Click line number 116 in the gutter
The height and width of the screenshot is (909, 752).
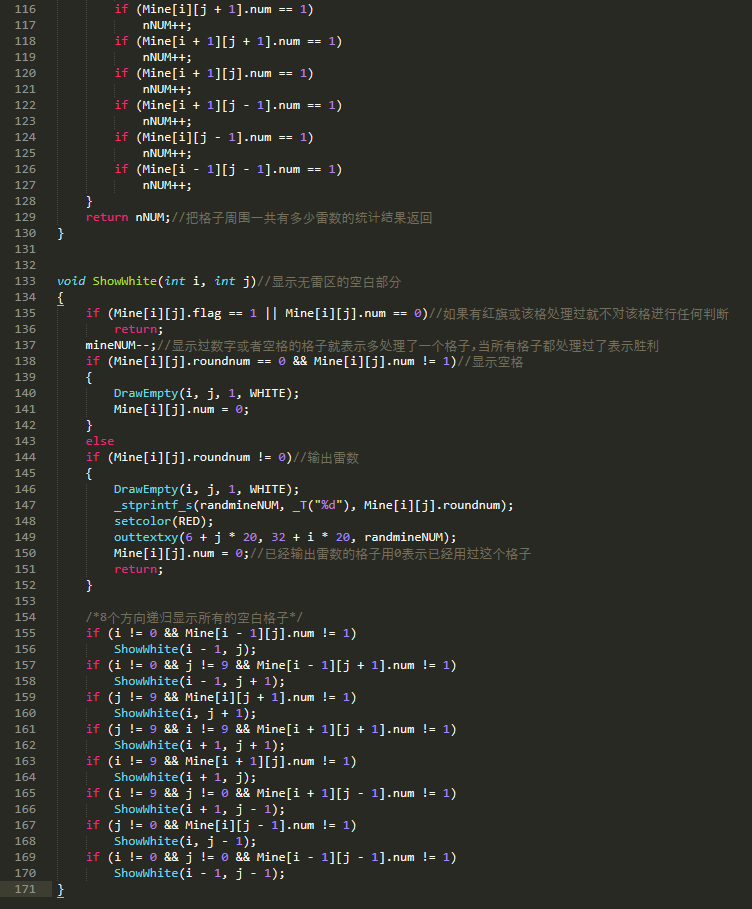pos(25,9)
